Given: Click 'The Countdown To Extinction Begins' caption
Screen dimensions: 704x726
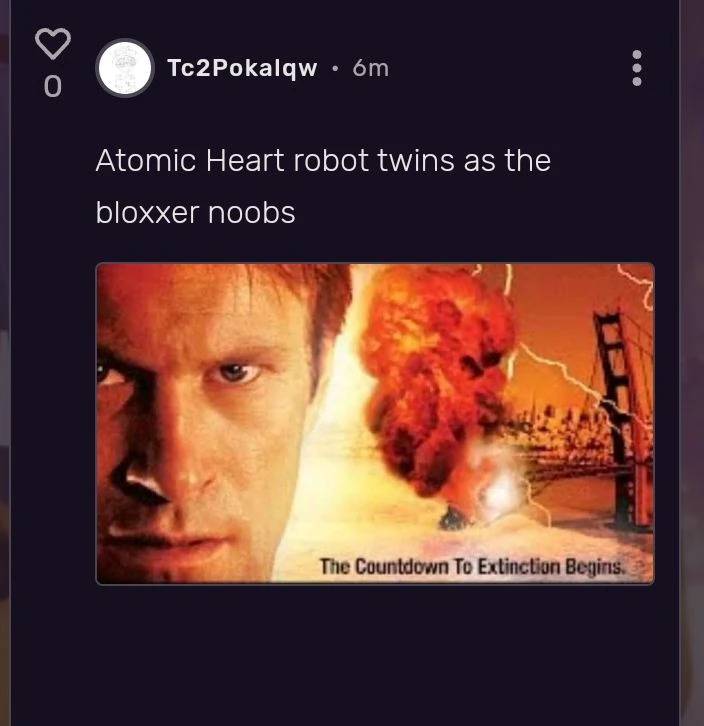Looking at the screenshot, I should 472,566.
